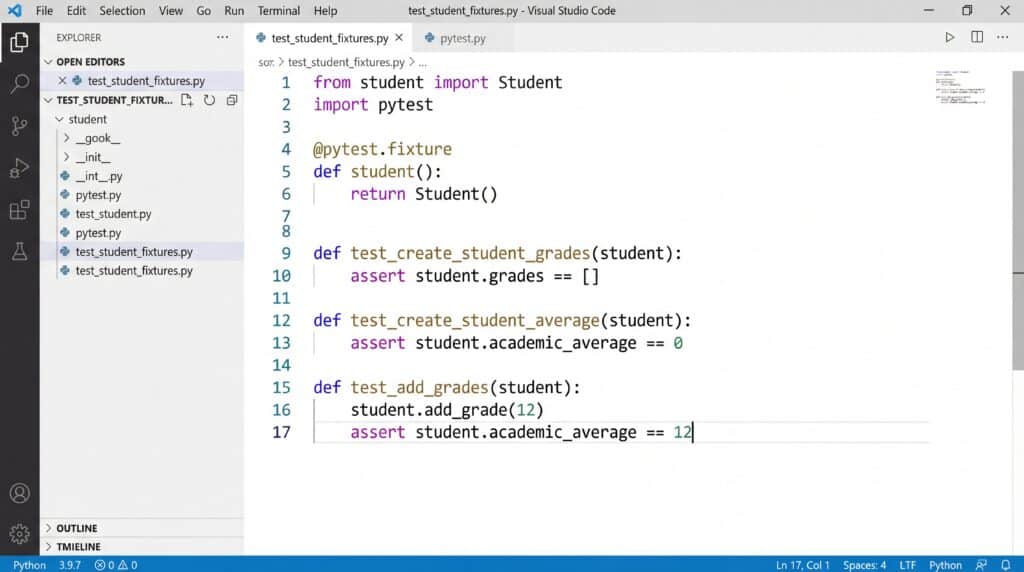The height and width of the screenshot is (572, 1024).
Task: Open the Selection menu
Action: [122, 10]
